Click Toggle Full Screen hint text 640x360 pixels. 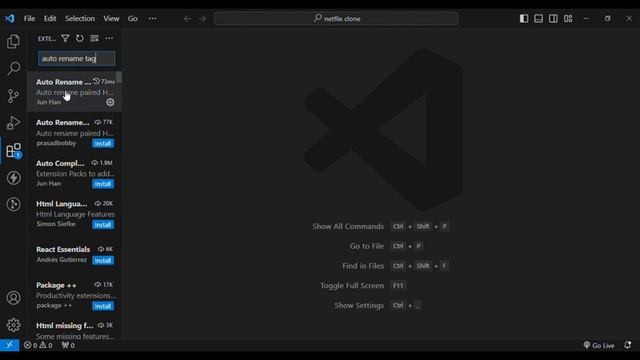[352, 286]
